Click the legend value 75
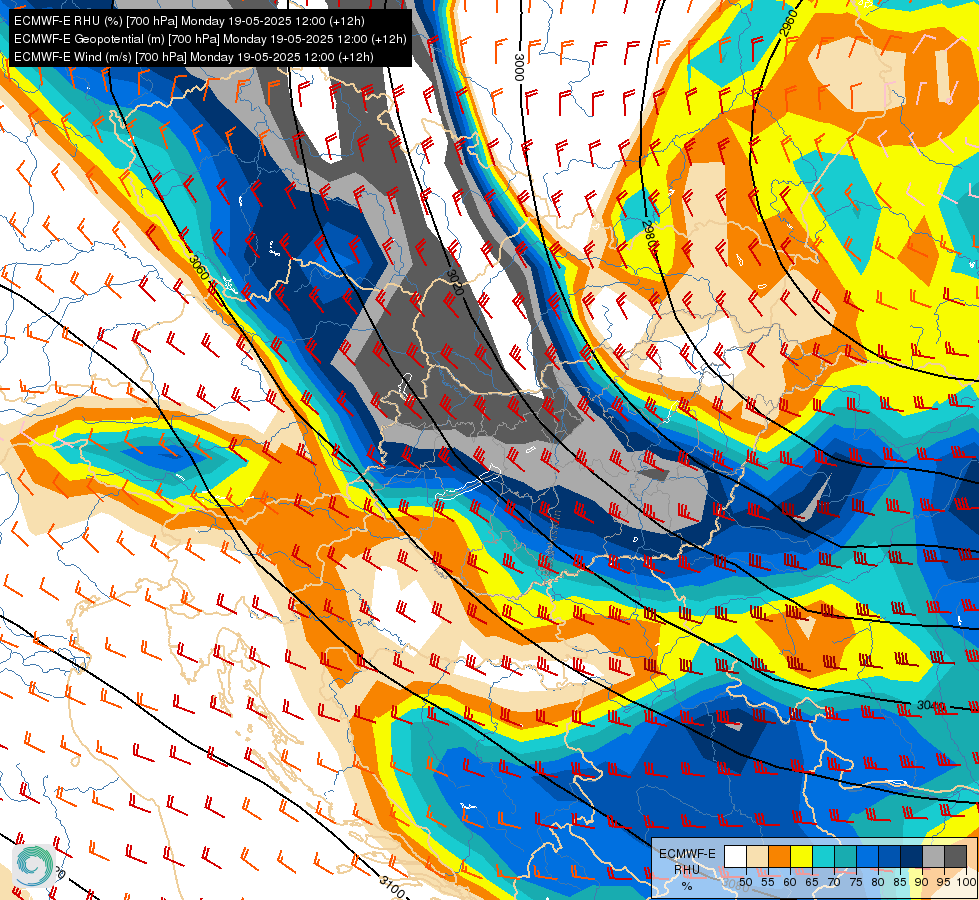 [x=856, y=882]
